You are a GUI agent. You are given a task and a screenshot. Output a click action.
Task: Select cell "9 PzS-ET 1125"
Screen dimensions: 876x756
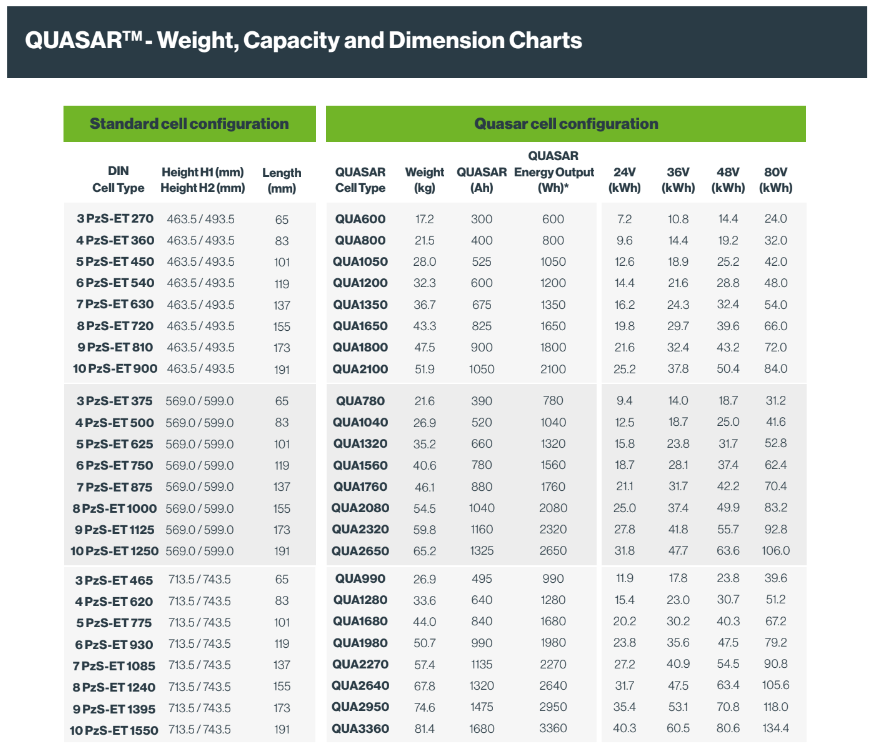click(115, 530)
